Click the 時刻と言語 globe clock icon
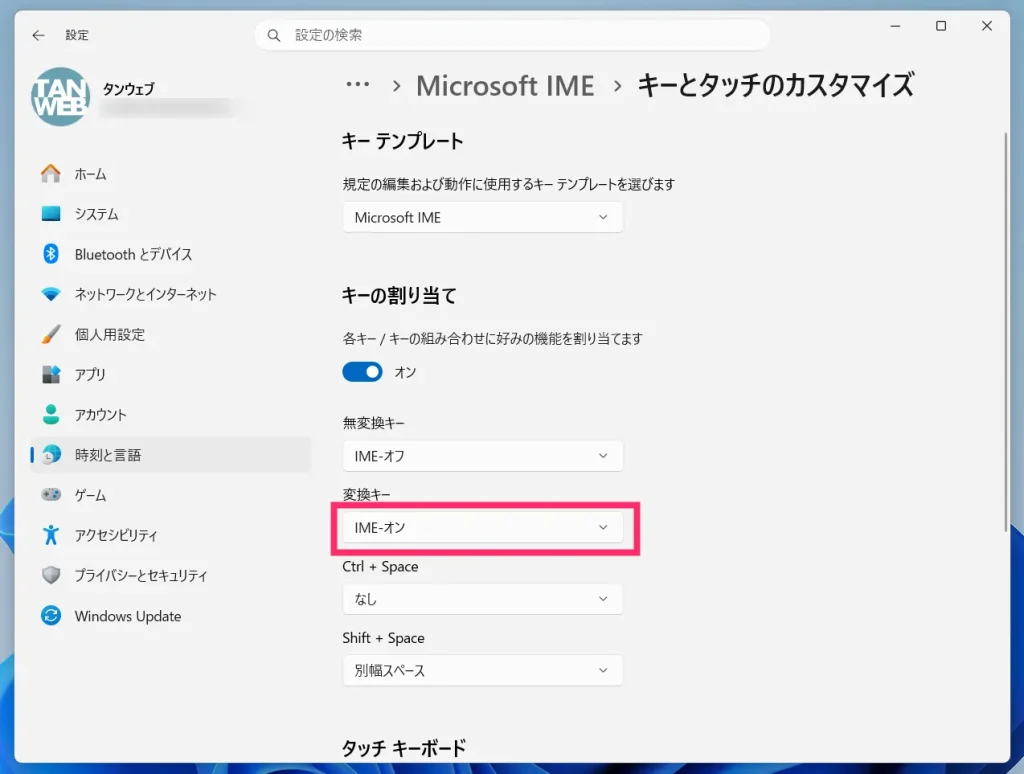1024x774 pixels. click(x=51, y=455)
